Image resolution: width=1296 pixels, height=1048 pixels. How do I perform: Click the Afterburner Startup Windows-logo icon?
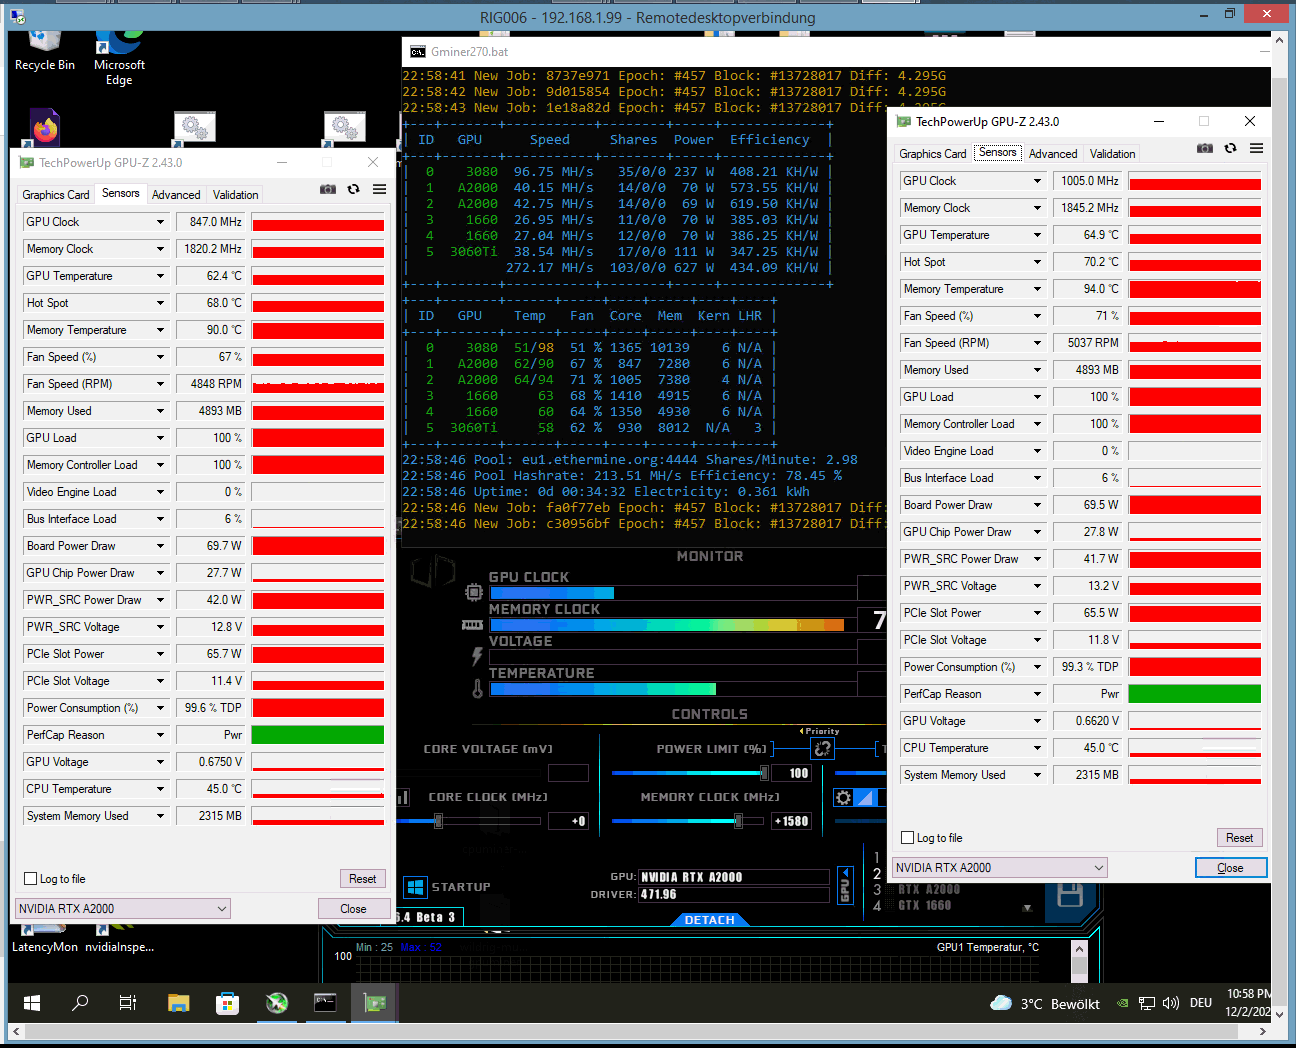(415, 887)
